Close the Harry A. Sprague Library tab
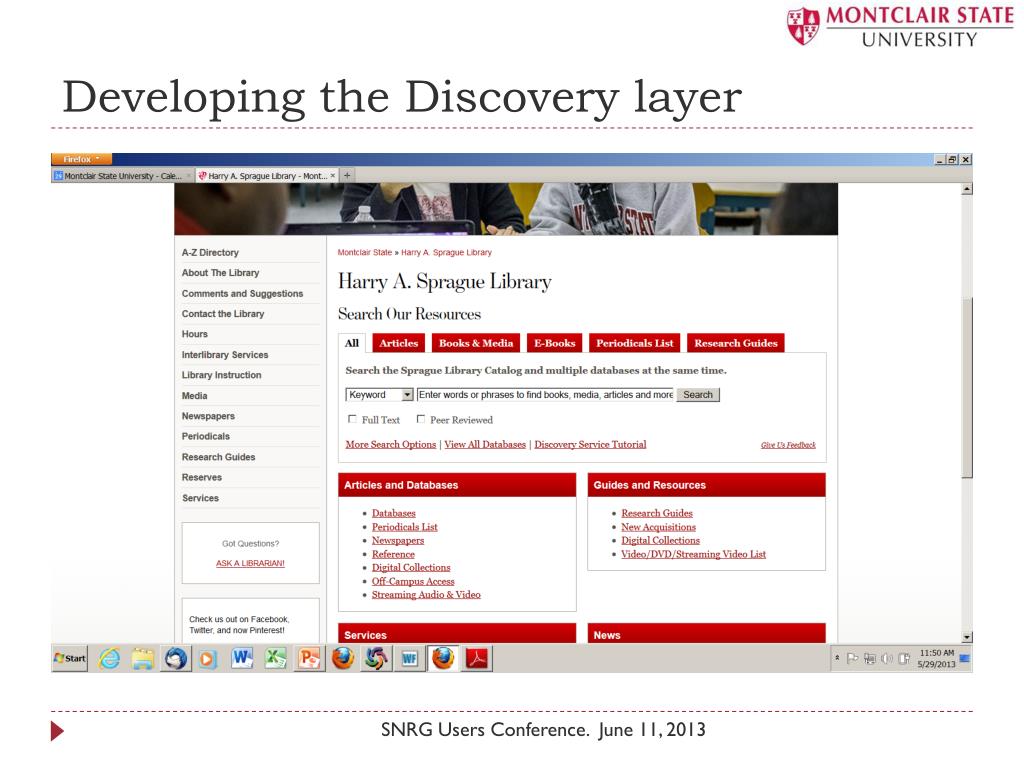Screen dimensions: 1024x768 pyautogui.click(x=333, y=176)
